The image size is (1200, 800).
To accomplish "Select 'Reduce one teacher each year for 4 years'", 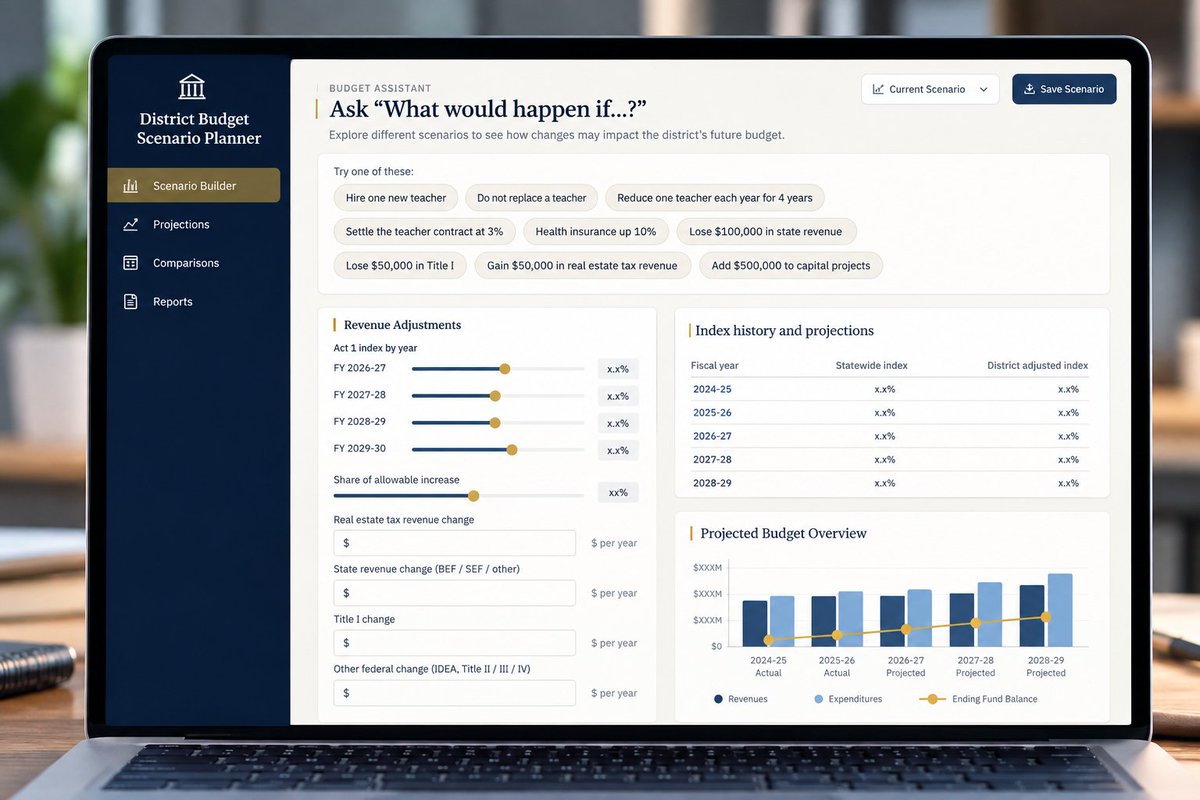I will tap(715, 198).
